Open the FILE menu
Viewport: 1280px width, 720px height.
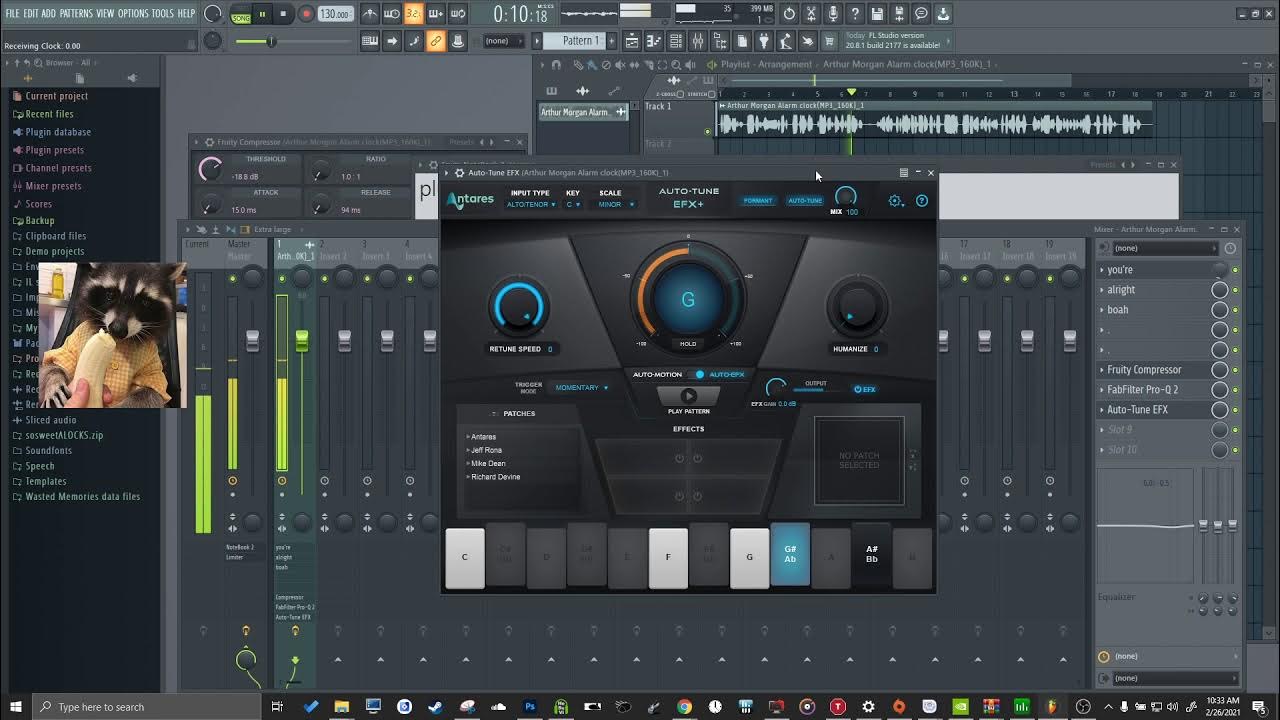tap(13, 14)
